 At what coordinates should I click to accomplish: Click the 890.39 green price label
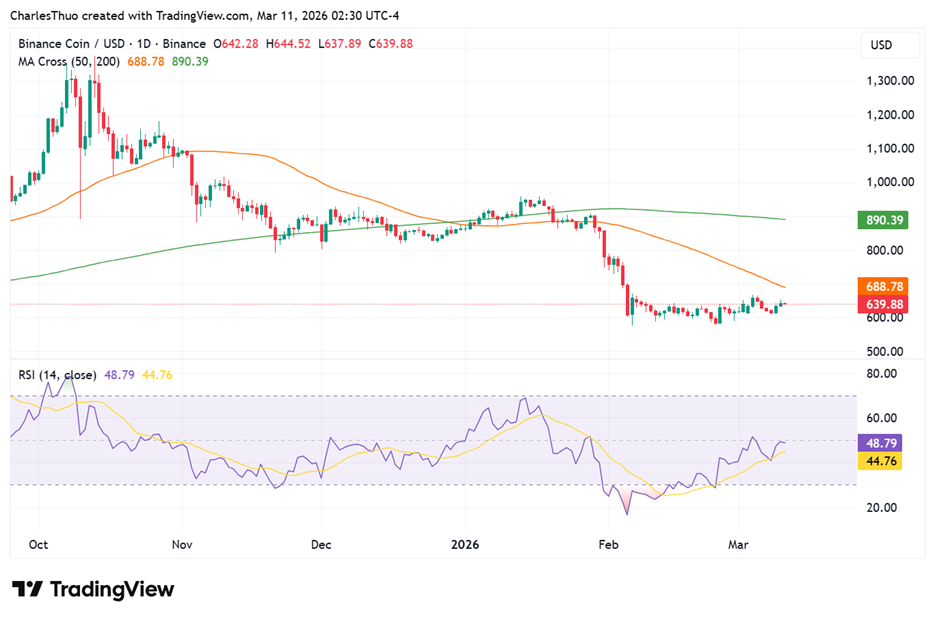point(884,220)
